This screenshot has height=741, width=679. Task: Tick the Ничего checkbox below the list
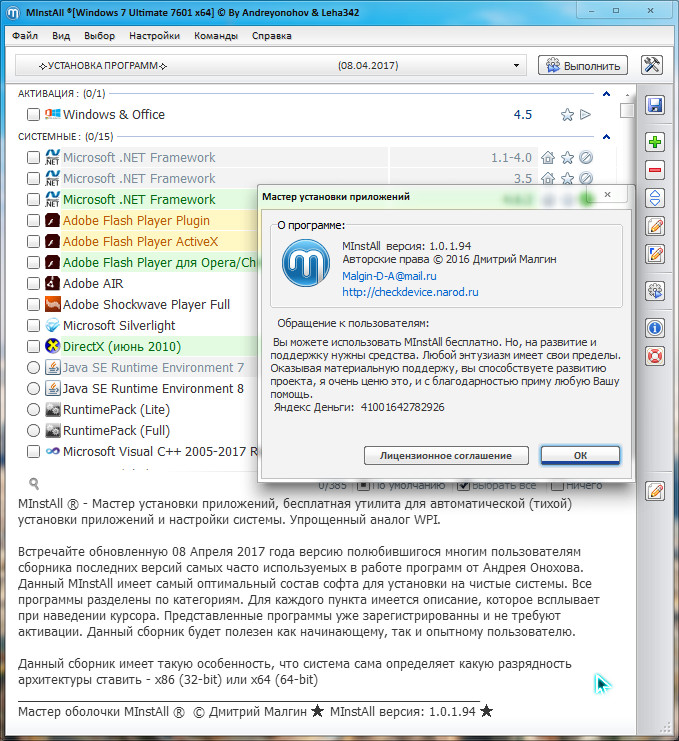coord(558,485)
